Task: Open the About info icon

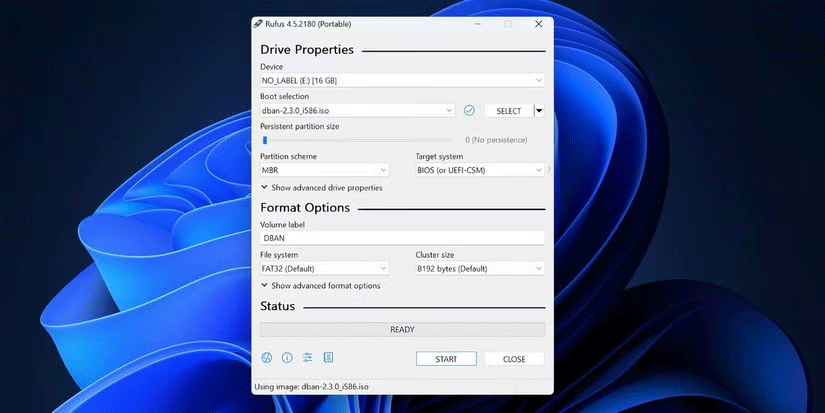Action: pyautogui.click(x=287, y=357)
